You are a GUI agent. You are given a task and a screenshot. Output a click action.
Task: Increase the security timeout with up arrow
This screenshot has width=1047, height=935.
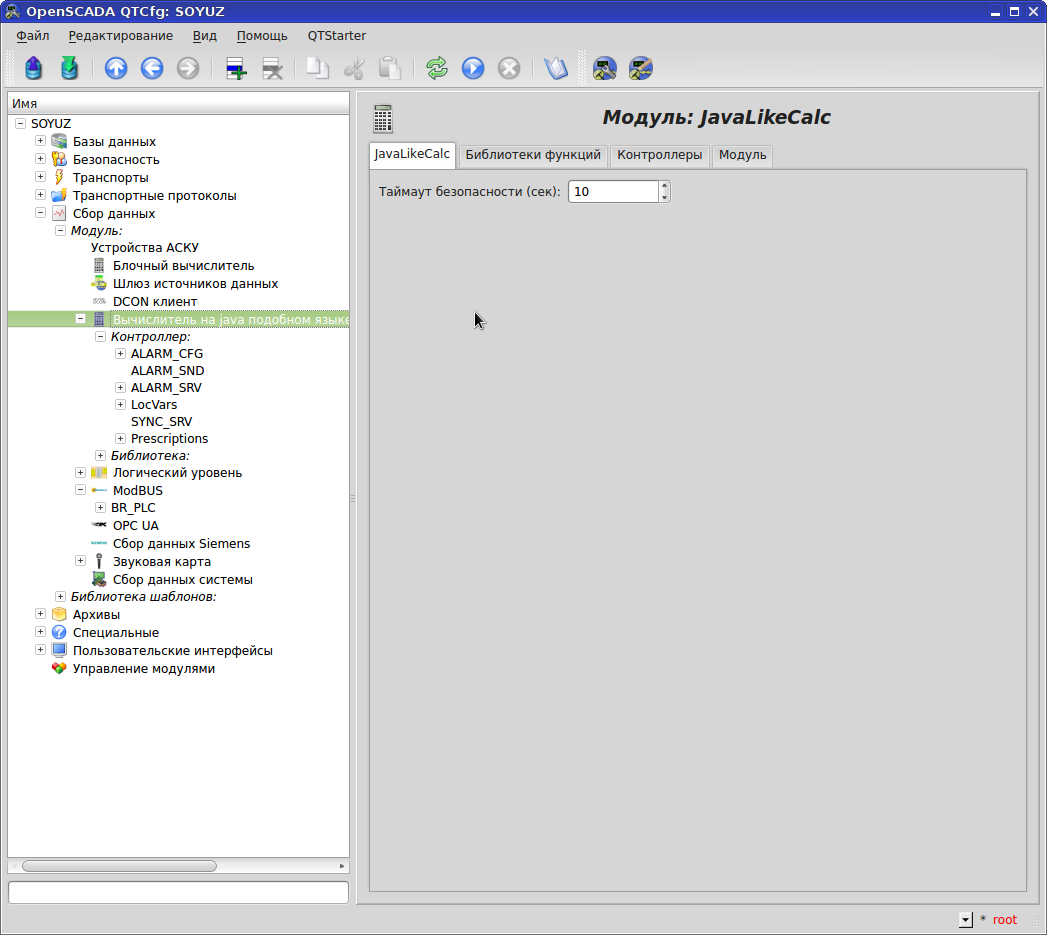tap(664, 186)
